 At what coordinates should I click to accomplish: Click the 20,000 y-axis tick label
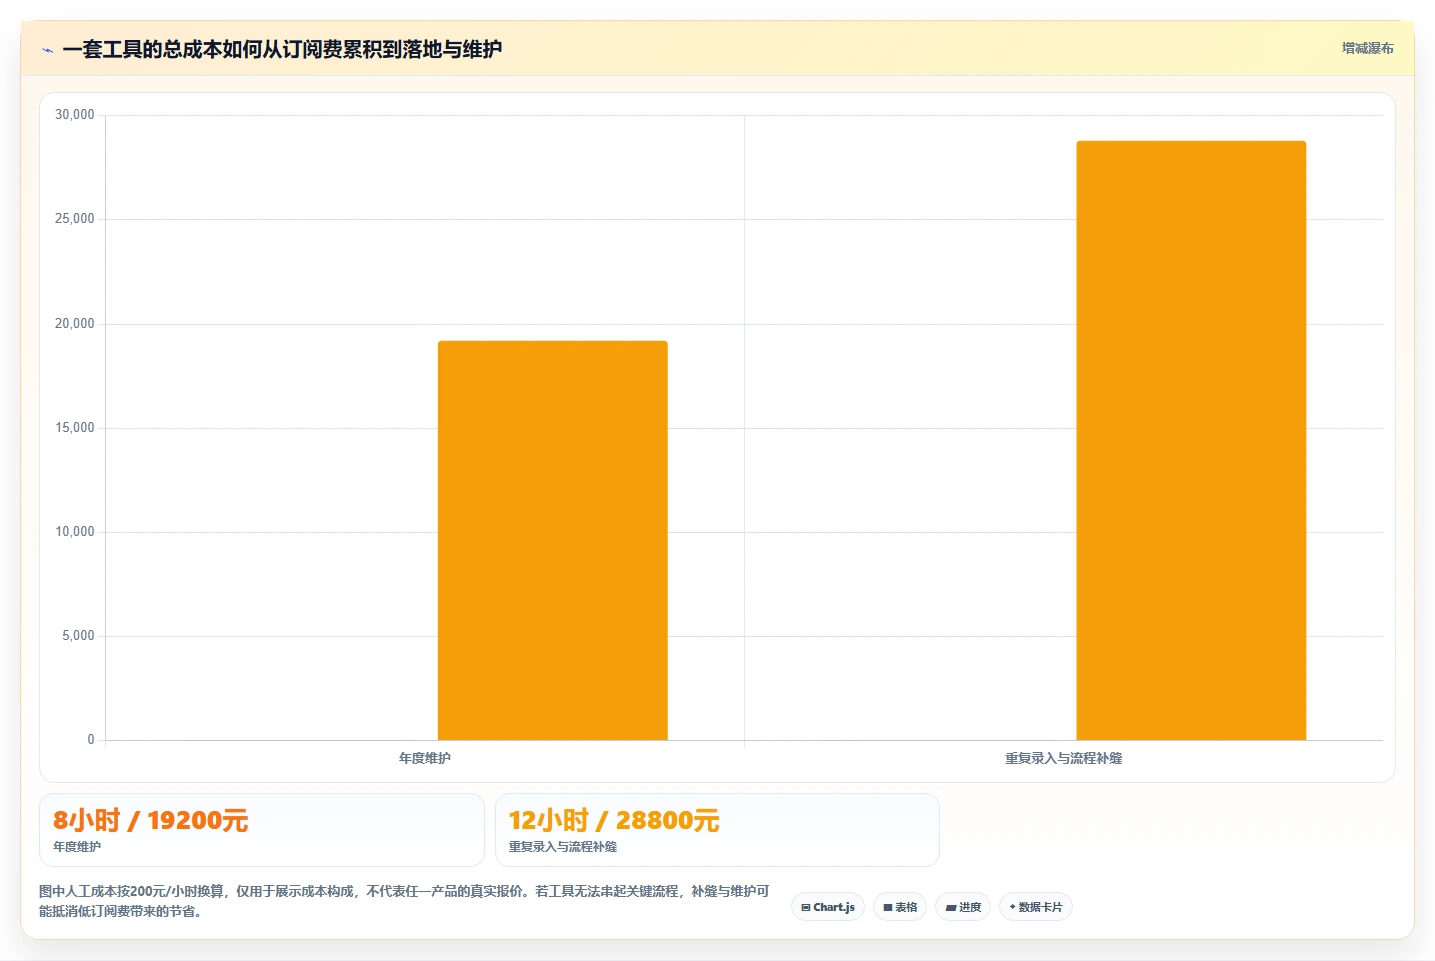75,324
